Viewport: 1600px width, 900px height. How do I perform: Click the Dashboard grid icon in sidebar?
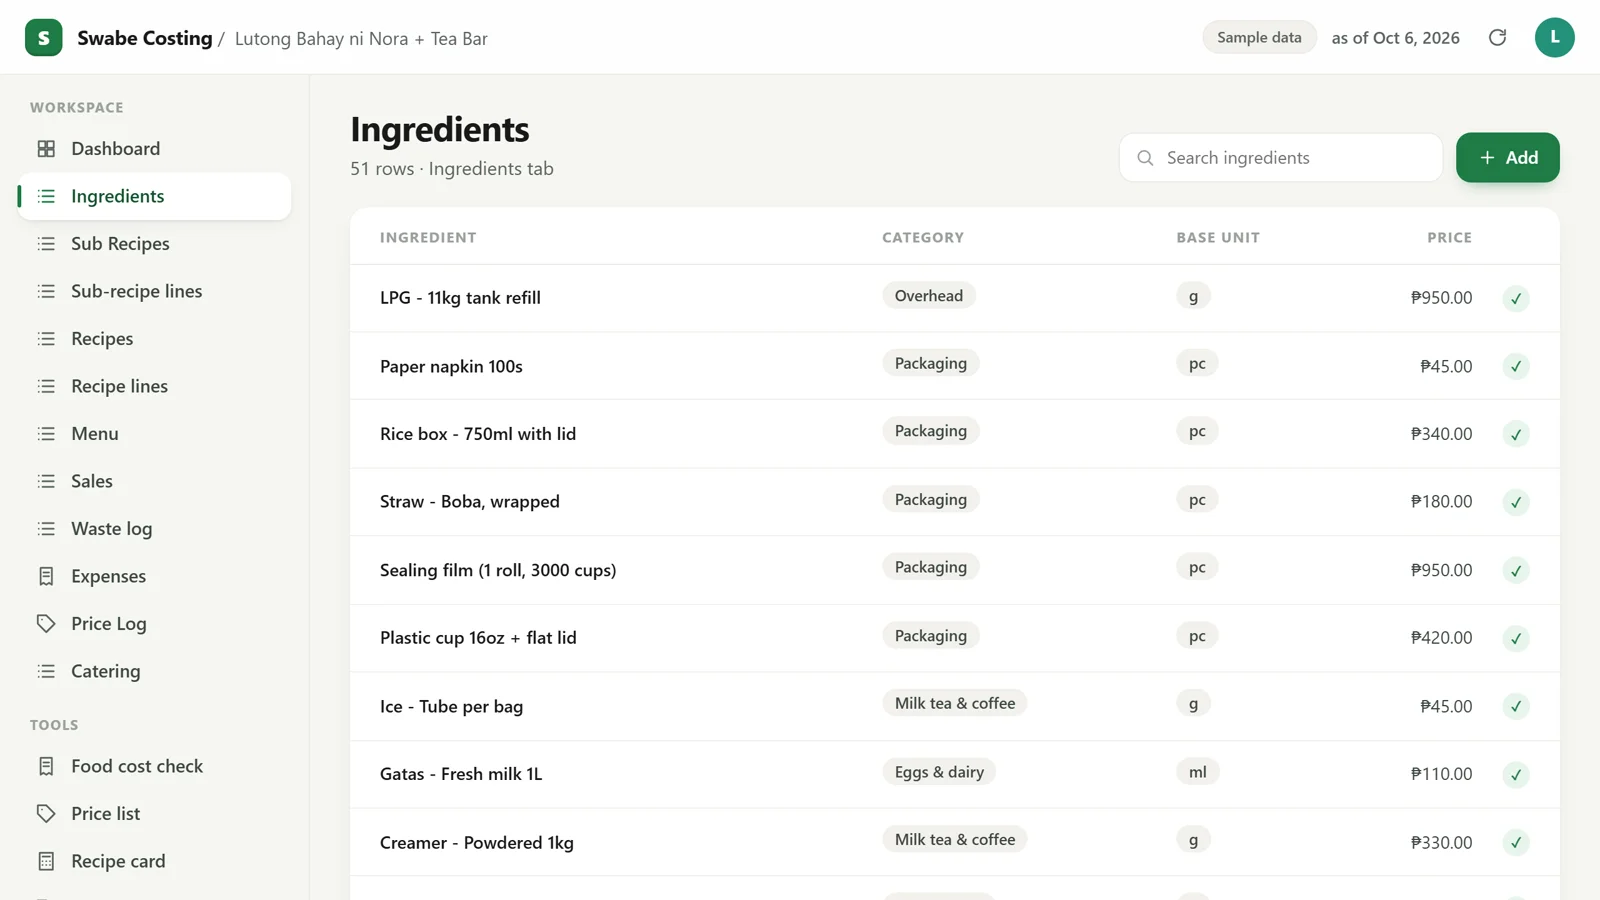point(46,149)
